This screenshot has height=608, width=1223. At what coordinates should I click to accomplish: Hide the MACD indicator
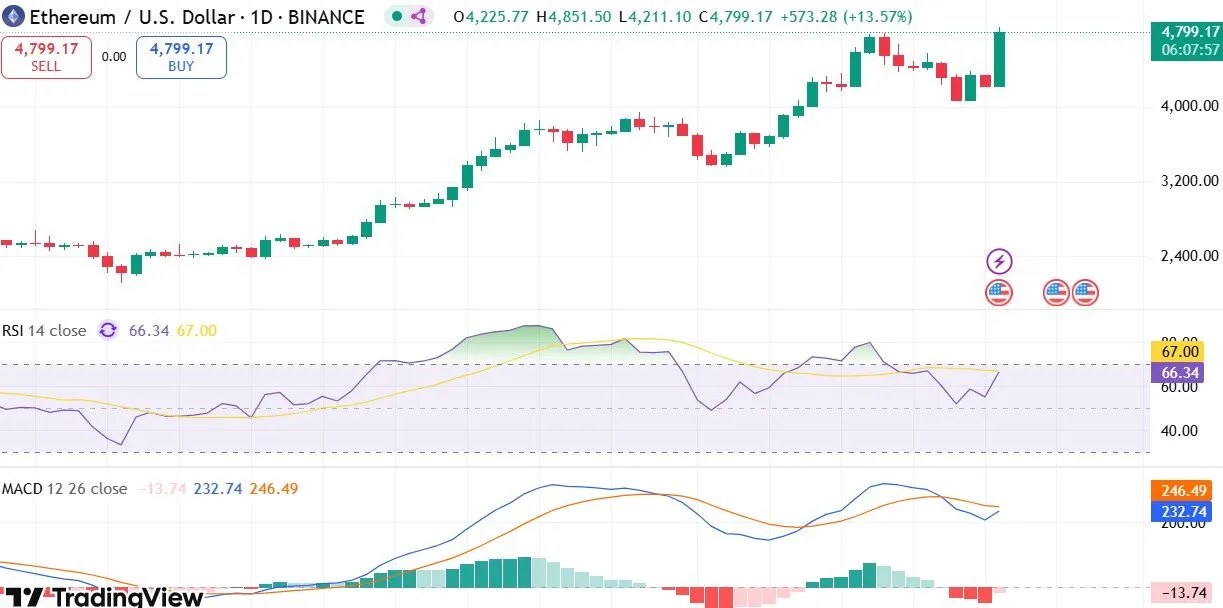click(x=65, y=489)
